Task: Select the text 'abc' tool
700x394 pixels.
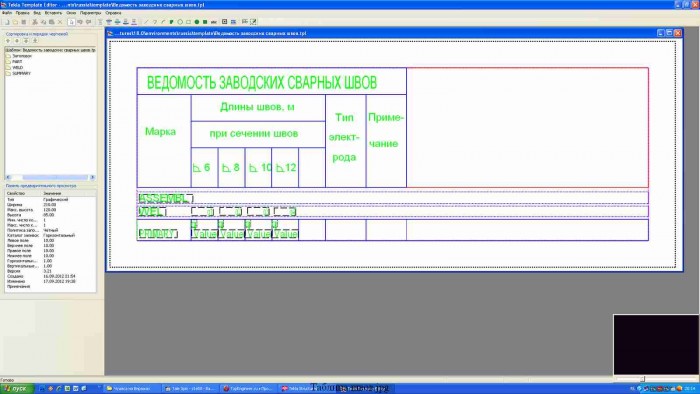Action: point(214,21)
